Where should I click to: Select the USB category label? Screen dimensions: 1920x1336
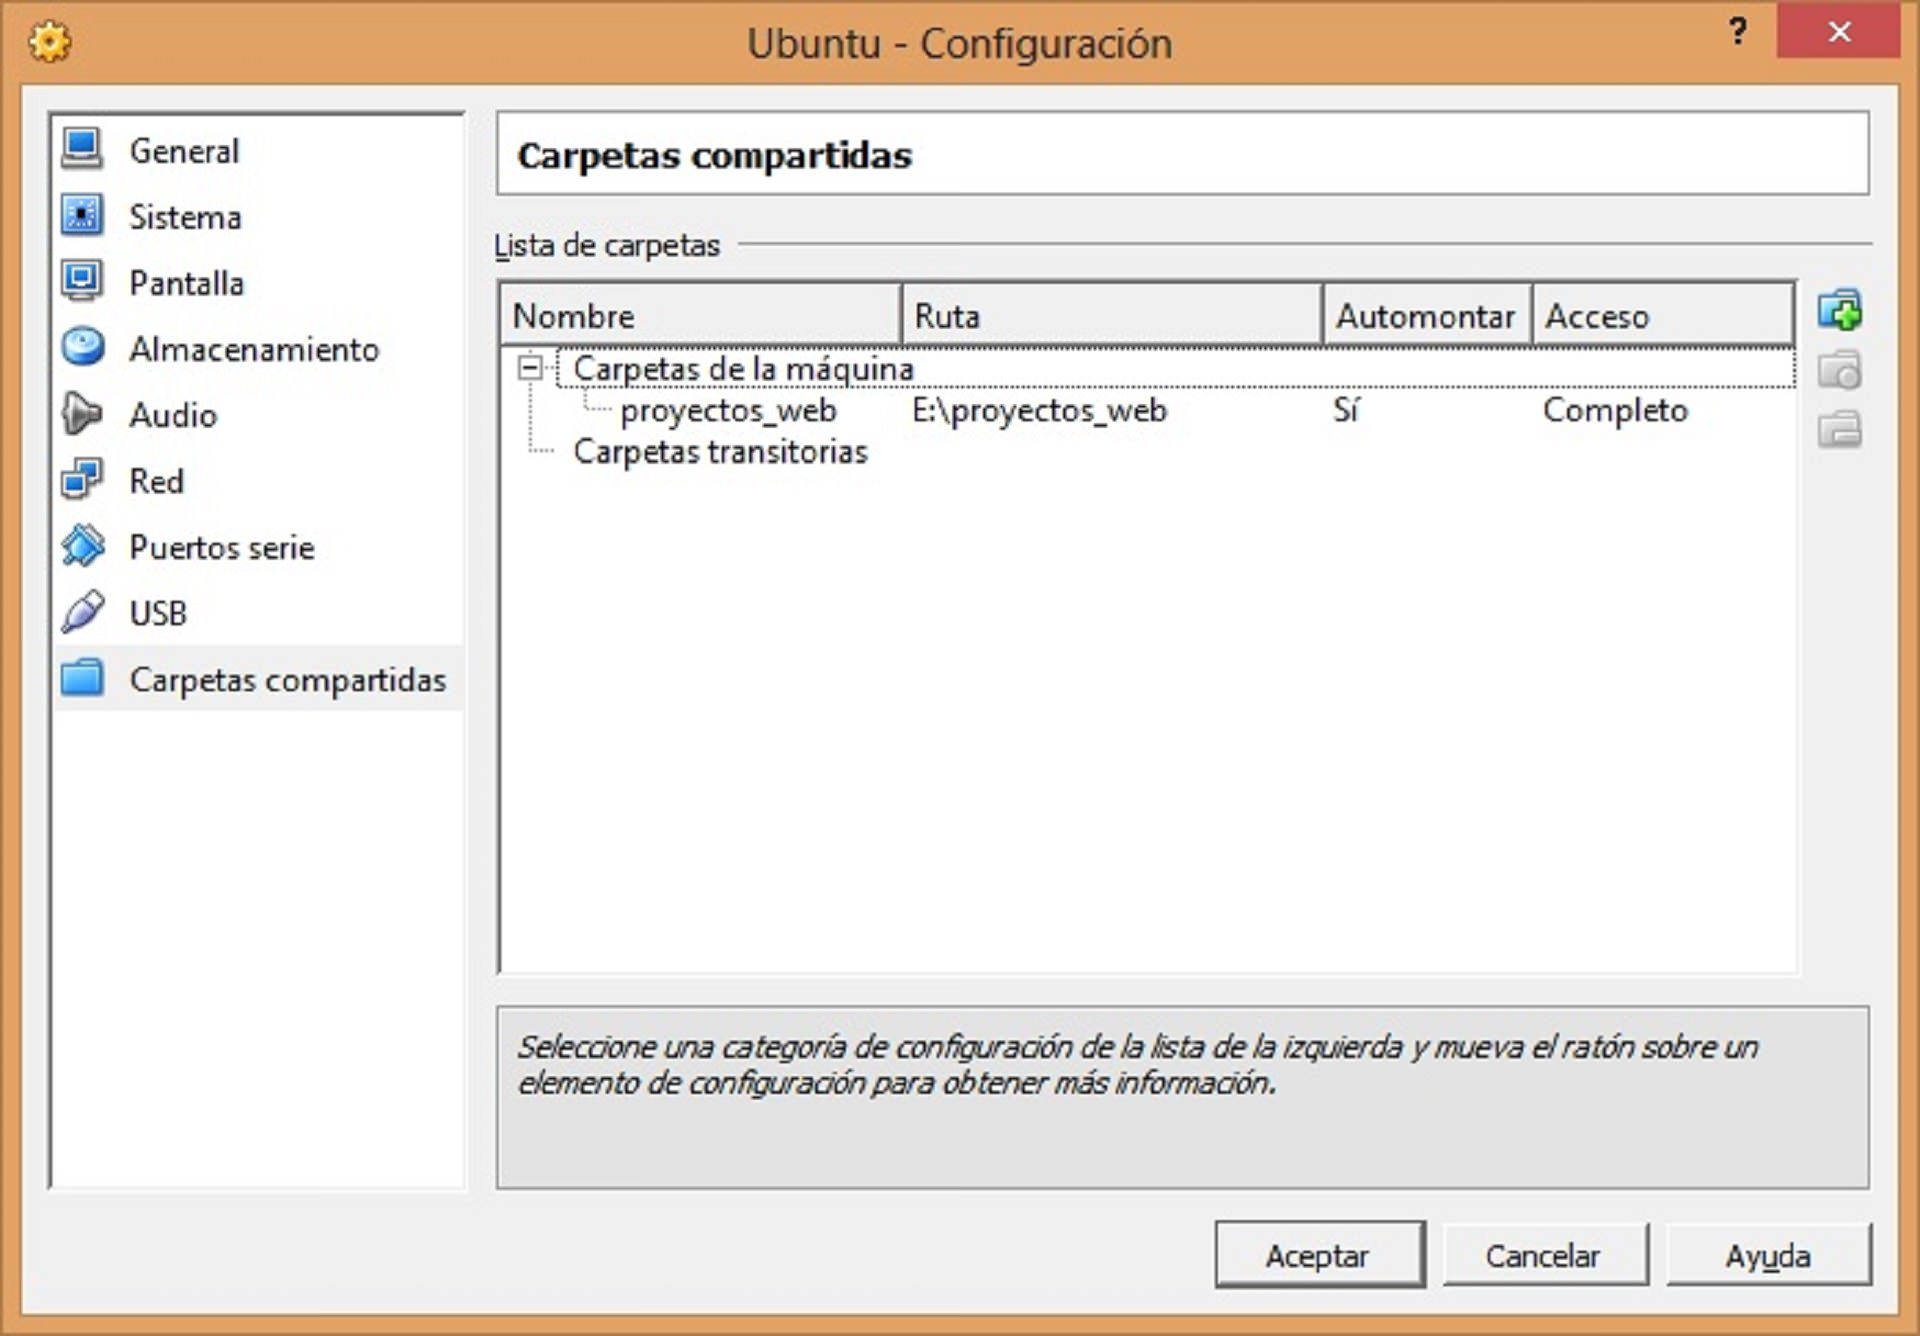tap(158, 613)
